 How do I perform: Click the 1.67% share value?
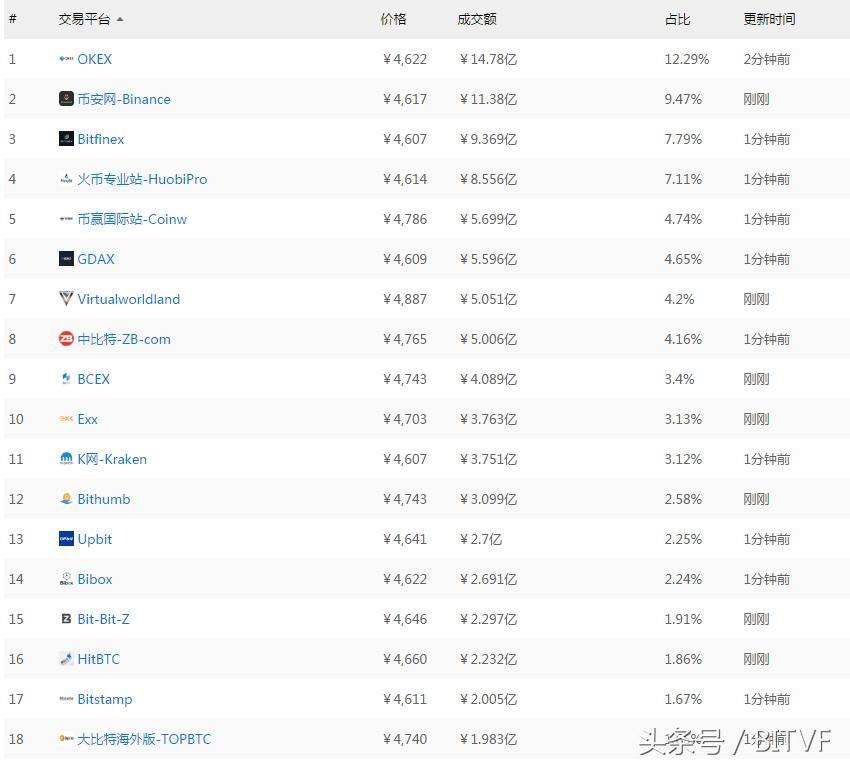(683, 699)
